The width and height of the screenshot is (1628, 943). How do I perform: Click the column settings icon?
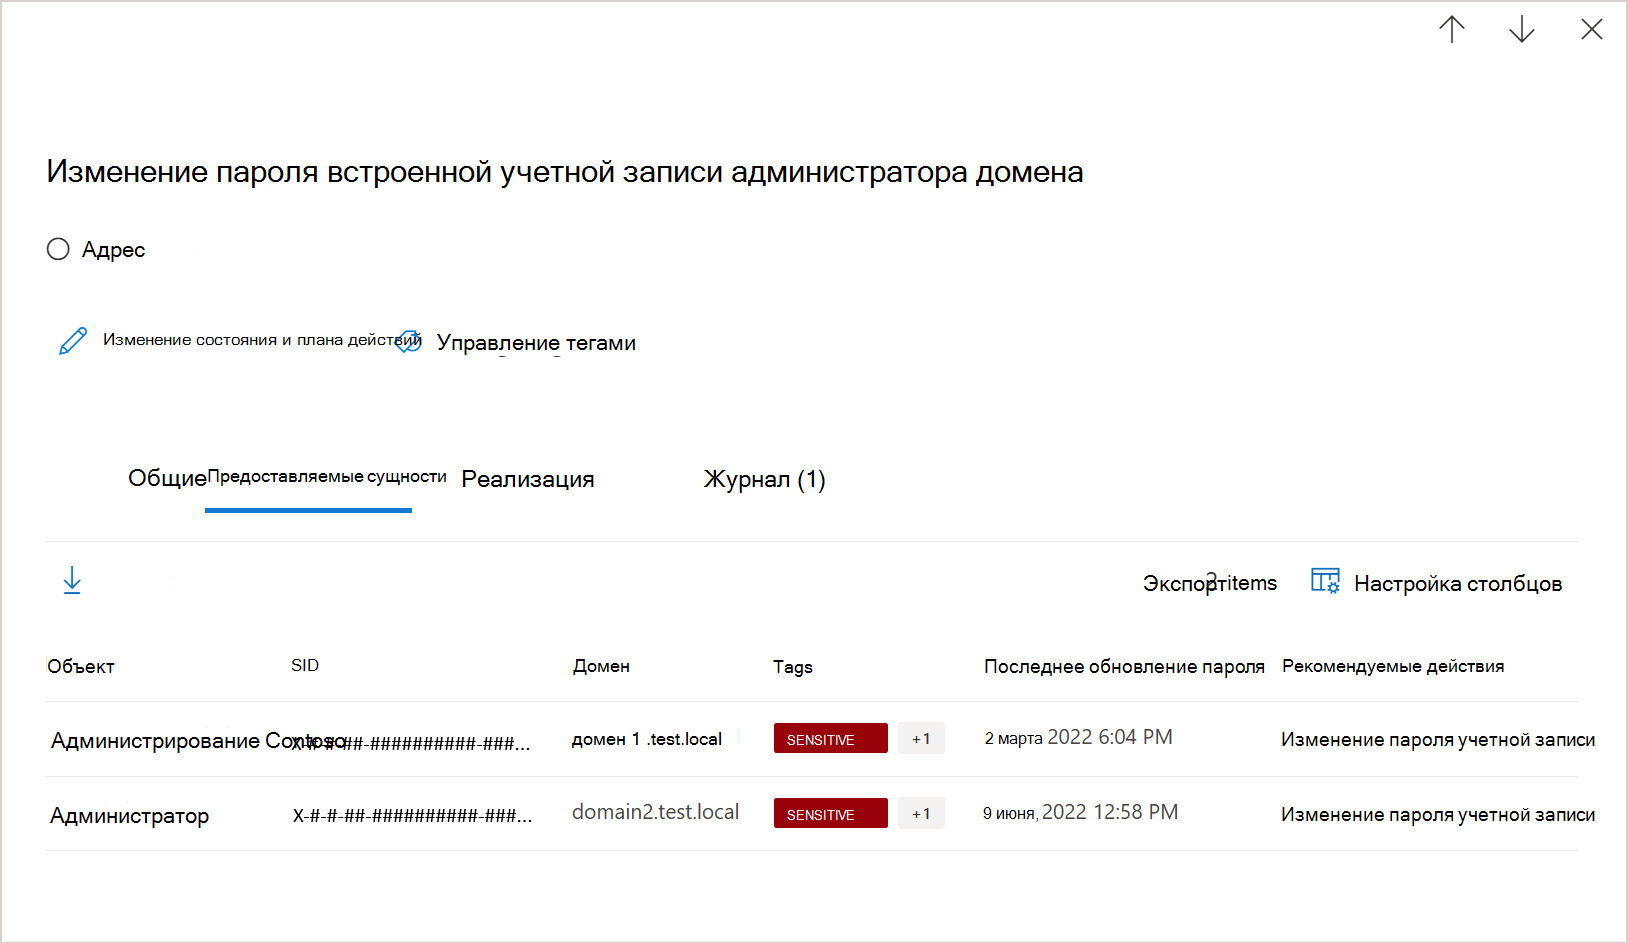pos(1325,581)
